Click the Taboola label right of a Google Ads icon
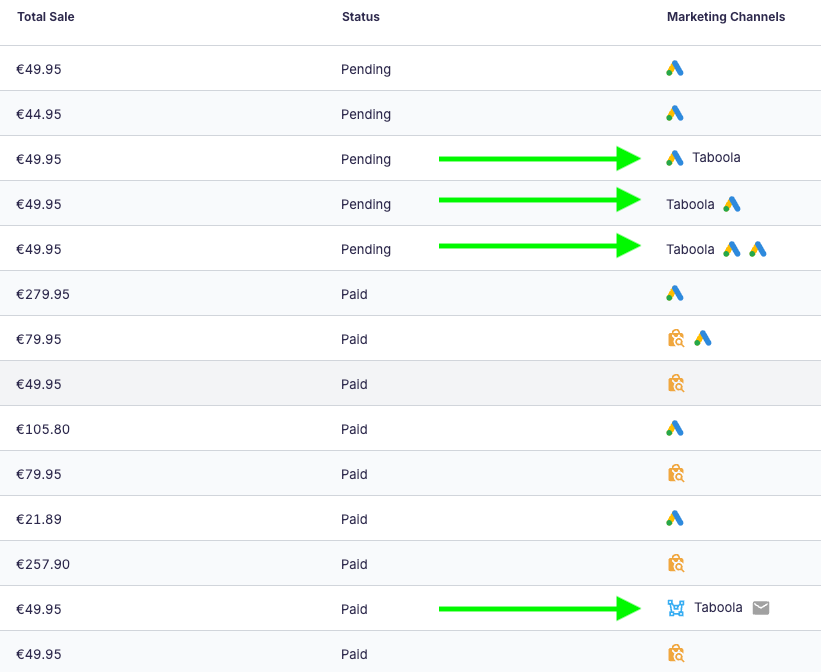The image size is (821, 672). [716, 158]
